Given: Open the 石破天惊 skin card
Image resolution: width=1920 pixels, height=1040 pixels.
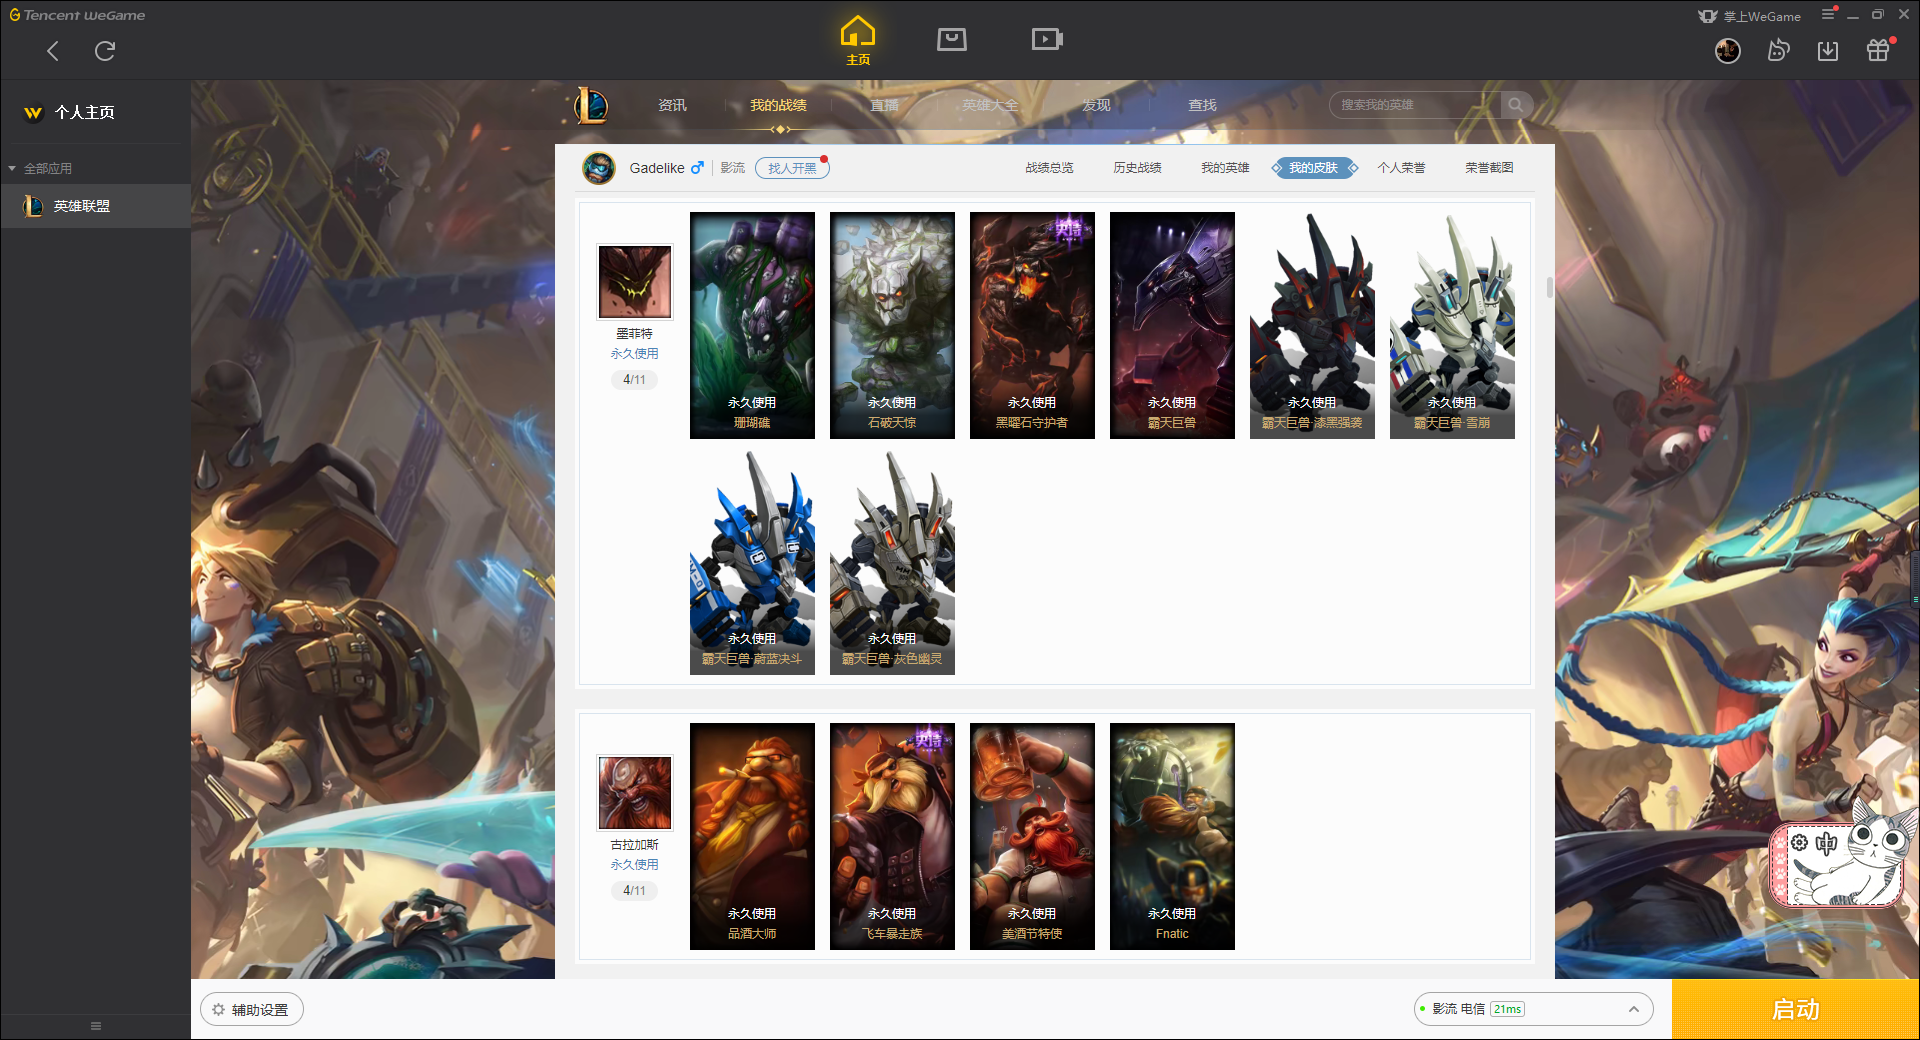Looking at the screenshot, I should [892, 325].
